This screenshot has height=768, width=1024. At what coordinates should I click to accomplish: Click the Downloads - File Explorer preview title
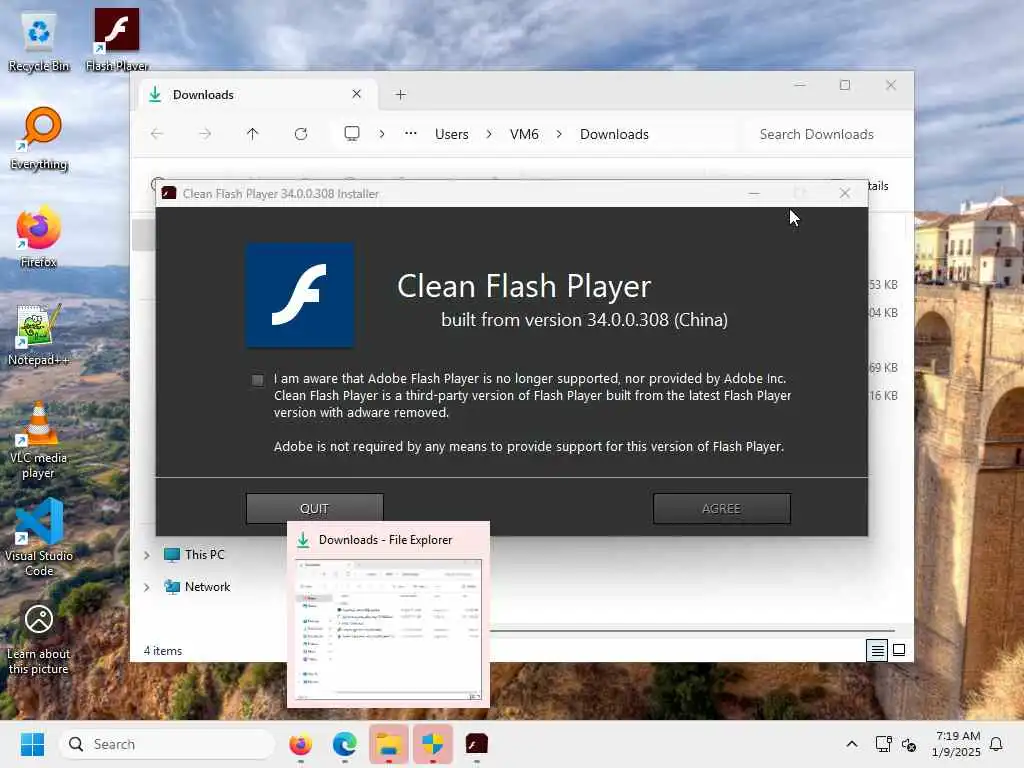tap(385, 540)
